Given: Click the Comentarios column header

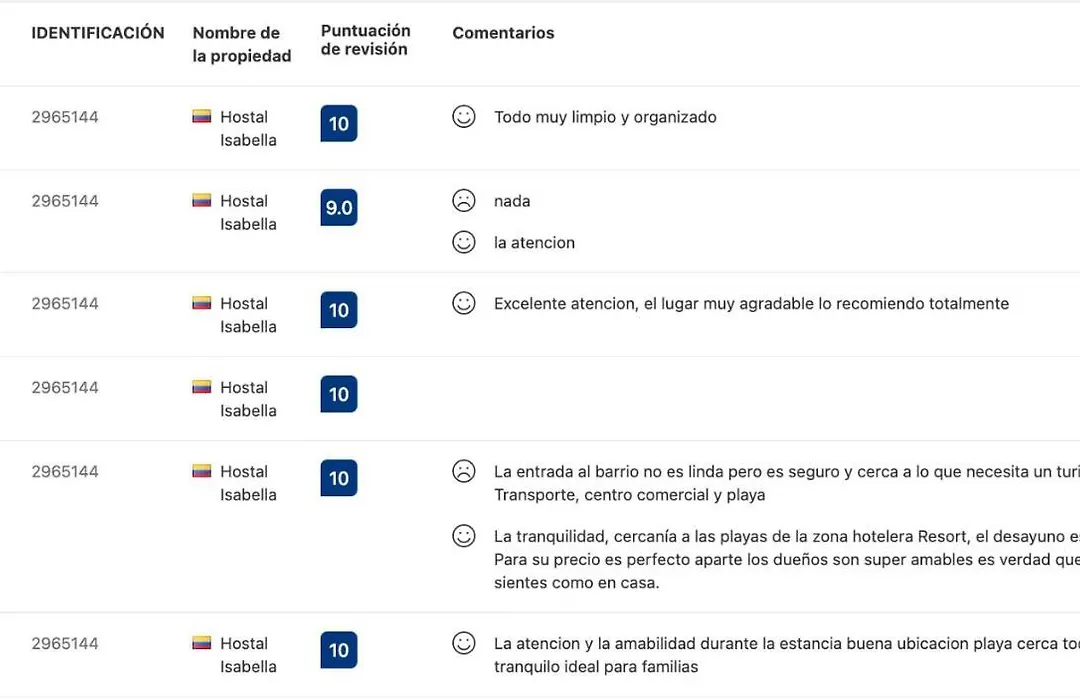Looking at the screenshot, I should pyautogui.click(x=503, y=33).
